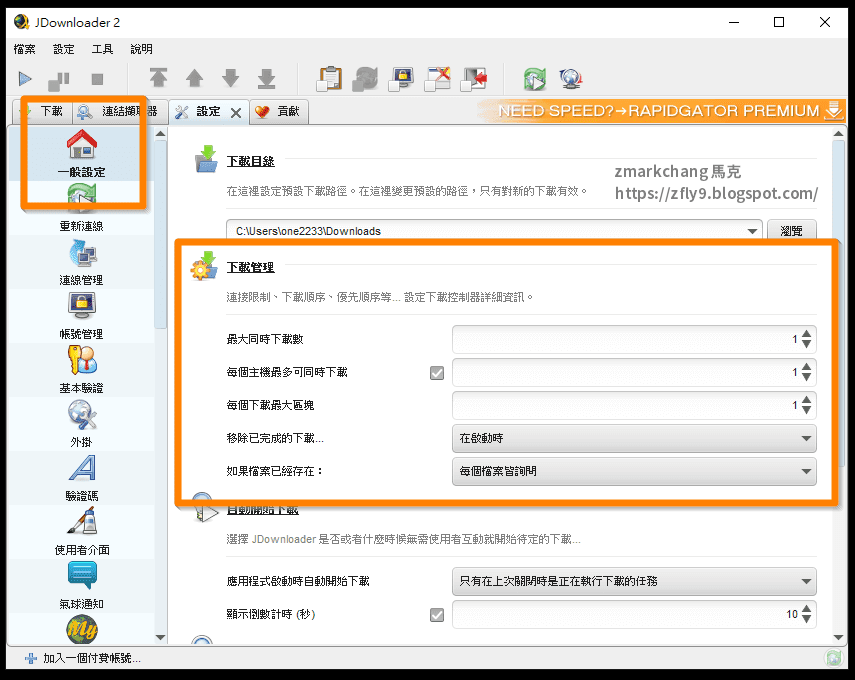This screenshot has height=680, width=855.
Task: Open 帳號管理 account manager in sidebar
Action: coord(82,316)
